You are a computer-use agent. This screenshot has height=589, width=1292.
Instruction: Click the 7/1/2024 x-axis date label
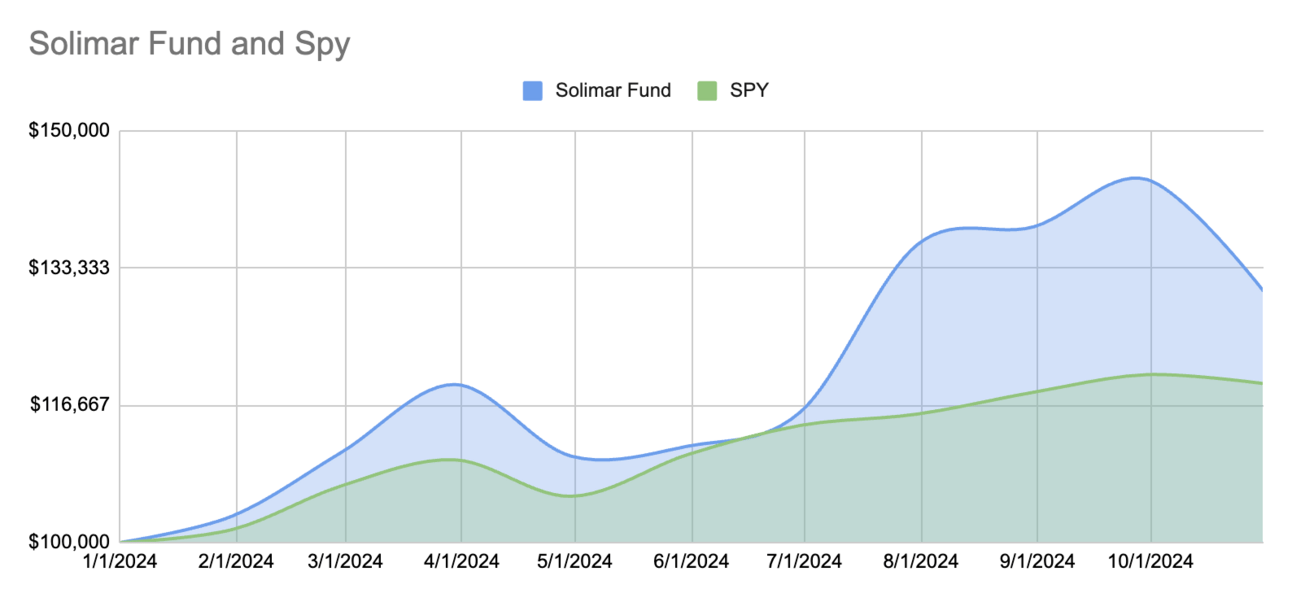click(x=805, y=562)
